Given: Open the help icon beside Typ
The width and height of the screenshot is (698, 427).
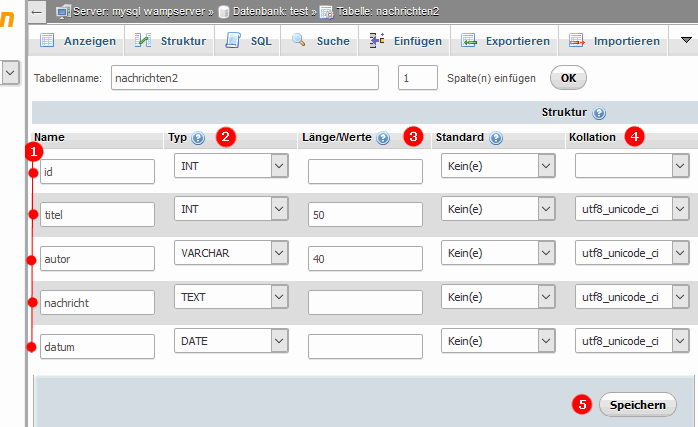Looking at the screenshot, I should pyautogui.click(x=198, y=138).
